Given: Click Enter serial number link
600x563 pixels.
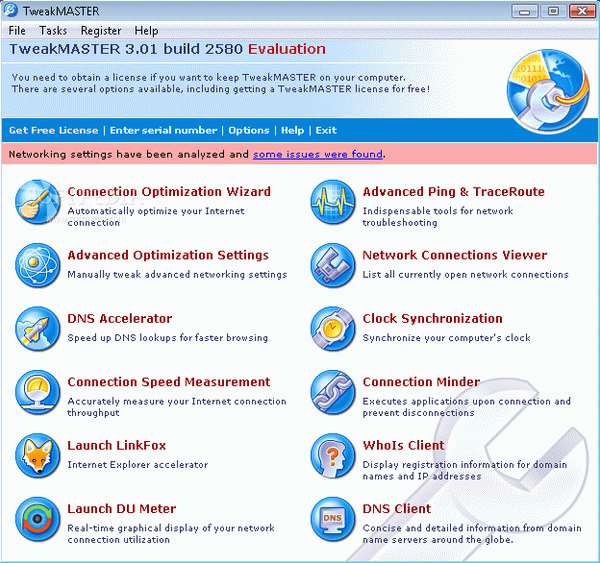Looking at the screenshot, I should click(x=163, y=131).
